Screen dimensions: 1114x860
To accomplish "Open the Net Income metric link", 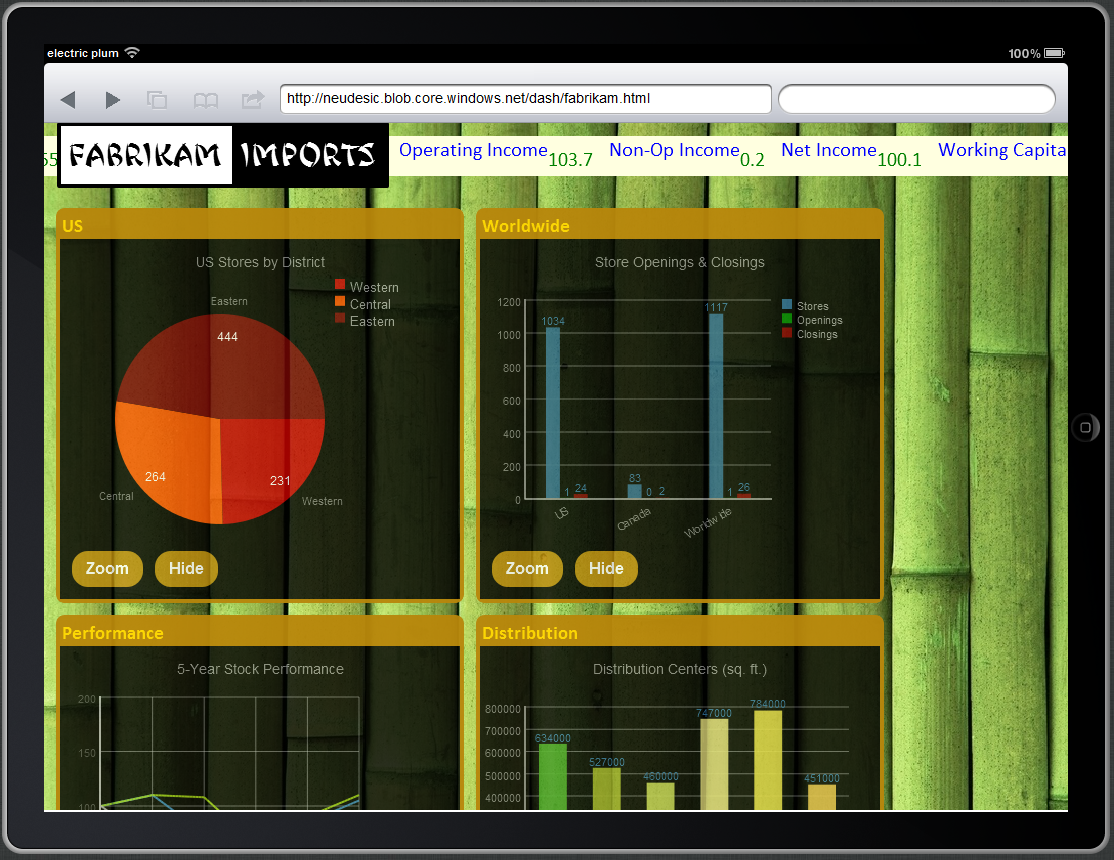I will click(828, 150).
